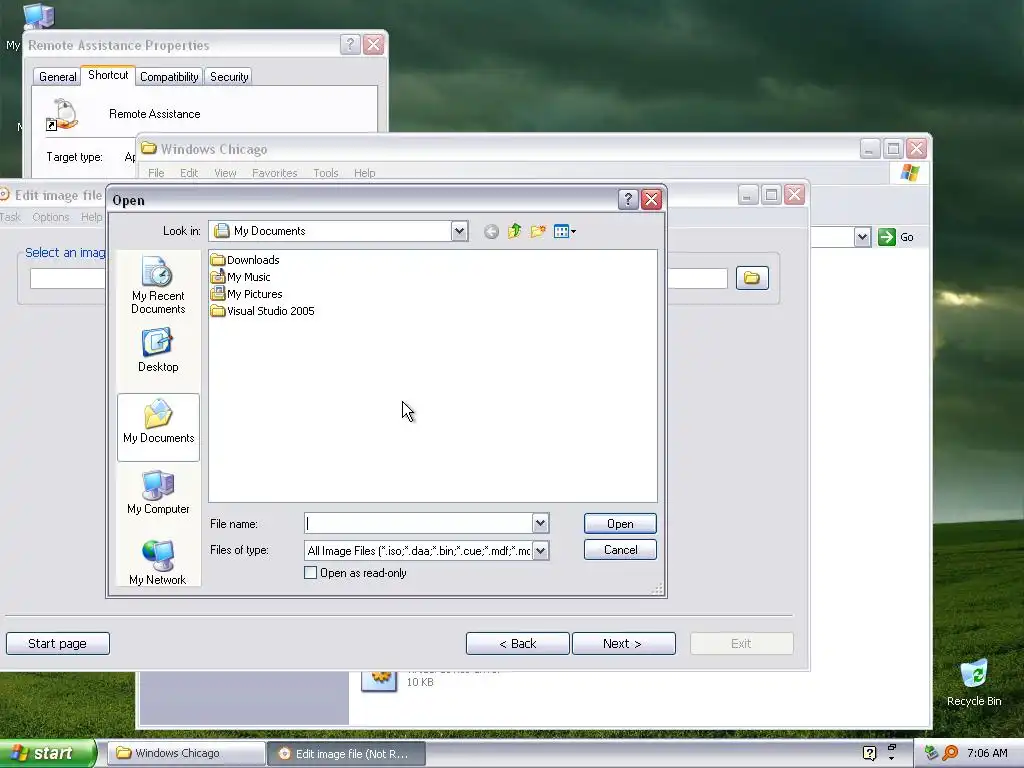Select Visual Studio 2005 folder
The height and width of the screenshot is (768, 1024).
pos(263,311)
